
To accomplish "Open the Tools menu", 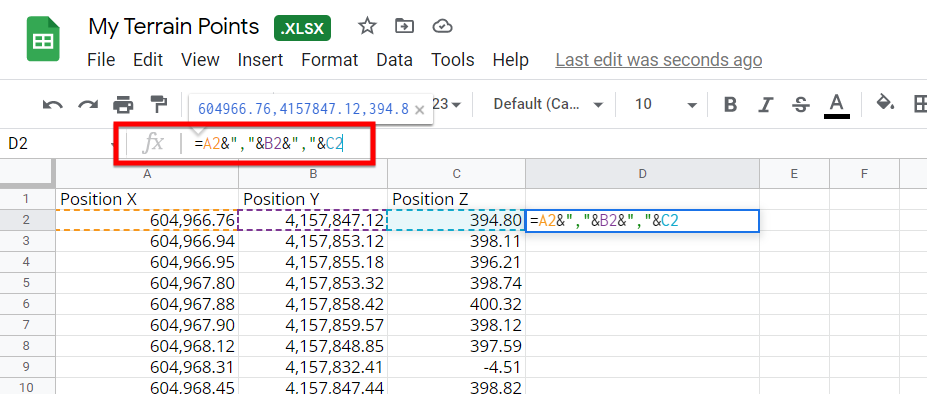I will coord(452,60).
